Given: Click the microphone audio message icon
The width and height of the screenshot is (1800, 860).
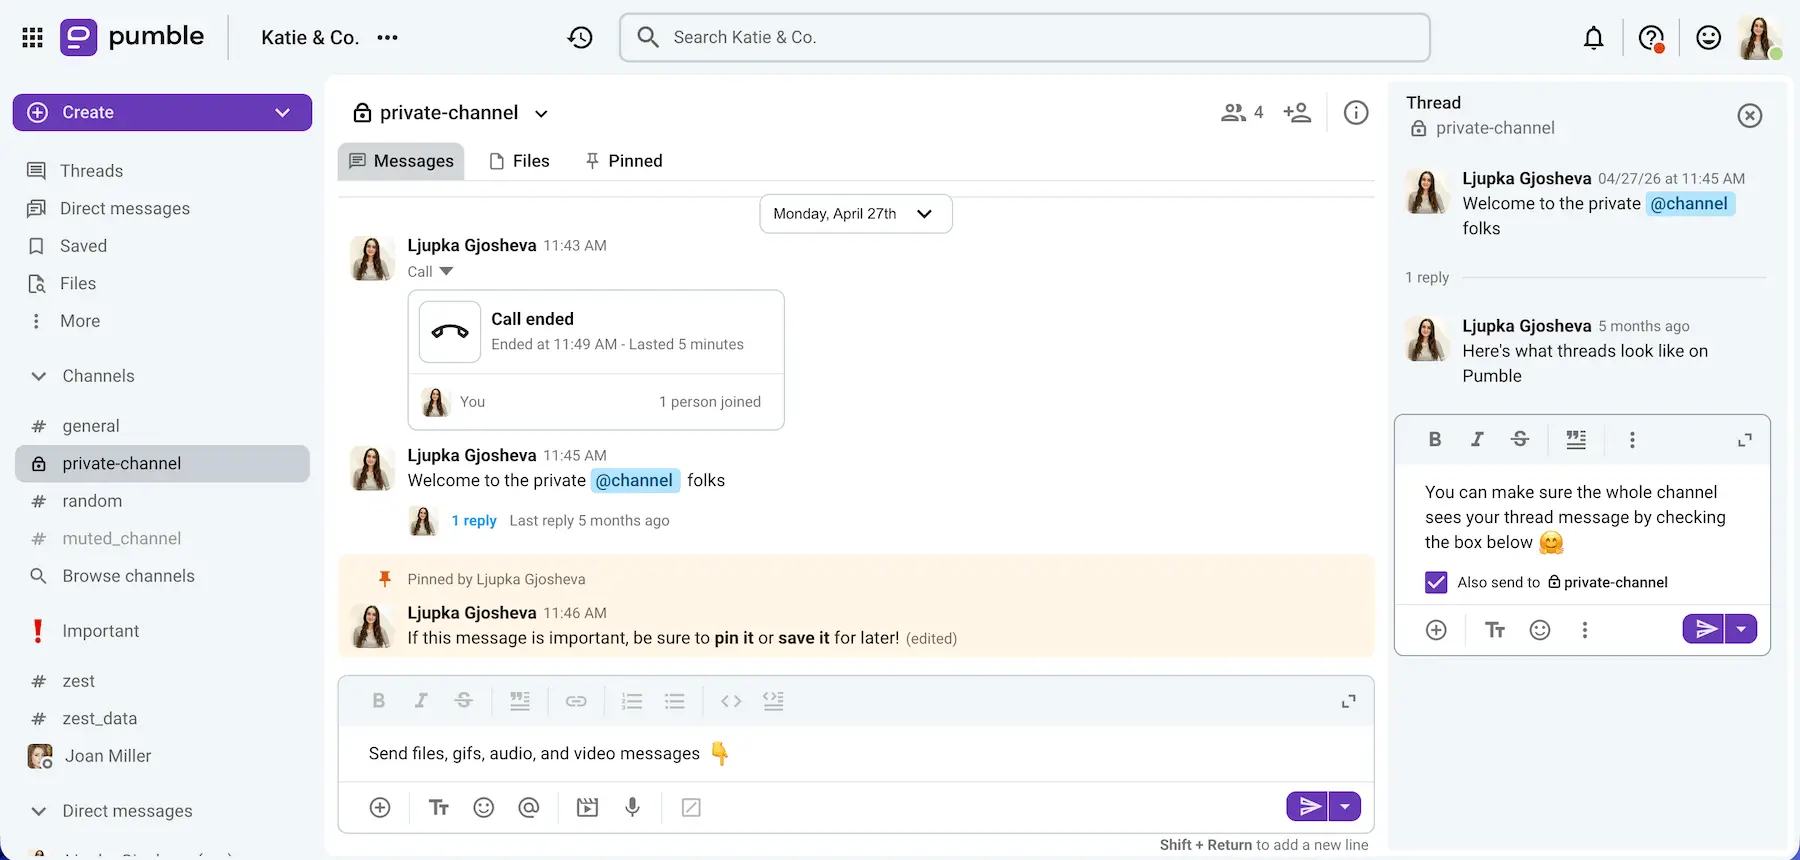Looking at the screenshot, I should 632,807.
